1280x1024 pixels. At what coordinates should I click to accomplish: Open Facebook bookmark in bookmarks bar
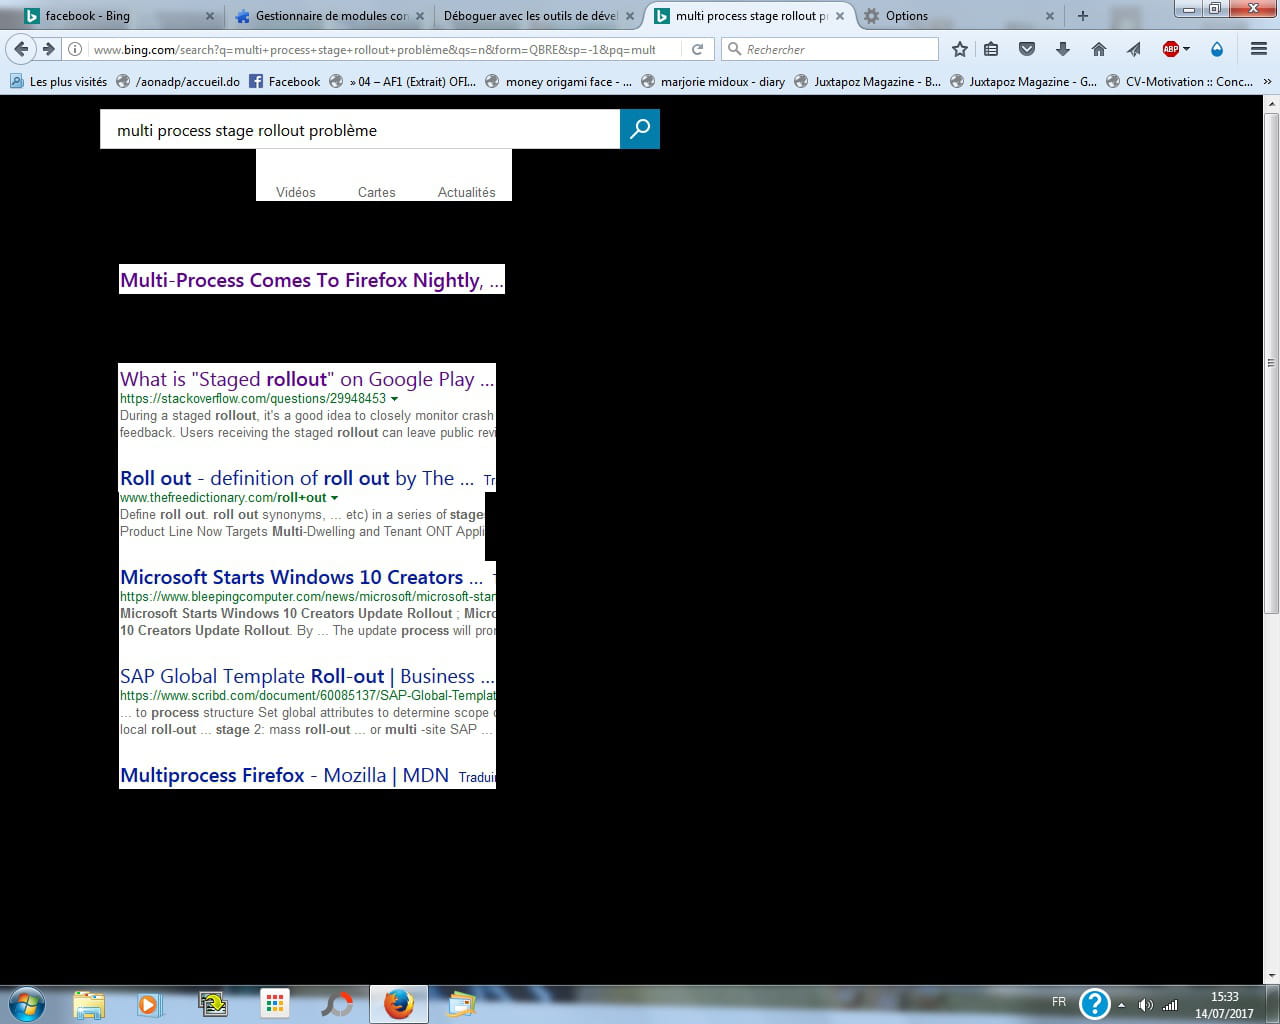(285, 82)
